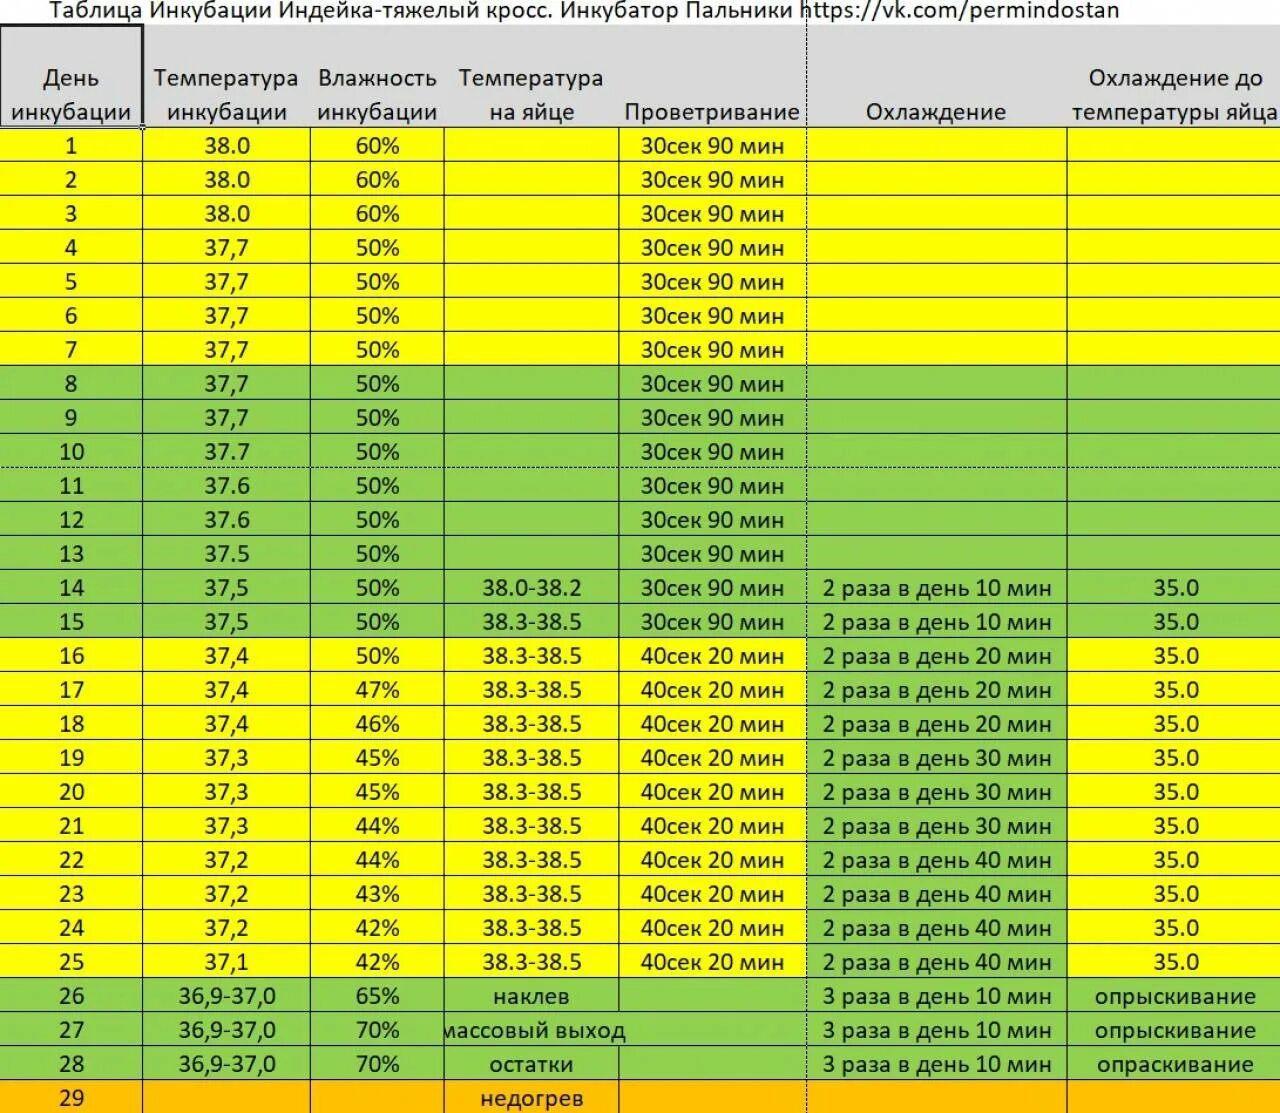Select humidity '65%' in day 26 row
Screen dimensions: 1280x1113
point(377,996)
